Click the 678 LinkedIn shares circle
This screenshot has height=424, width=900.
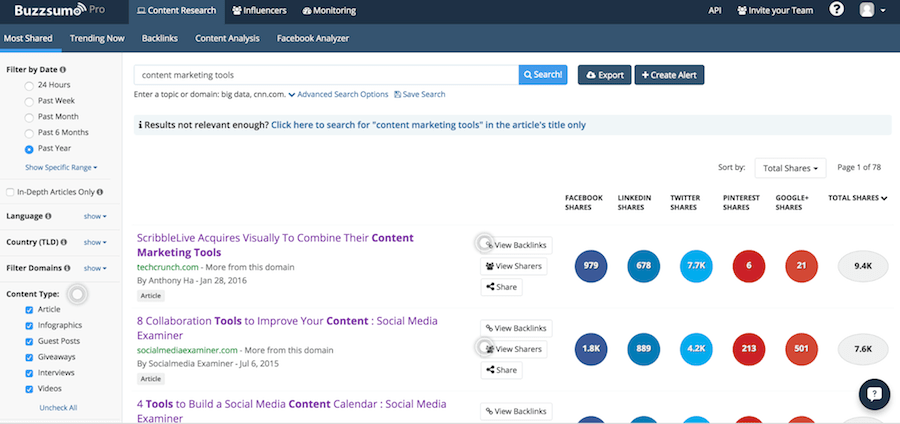(643, 266)
